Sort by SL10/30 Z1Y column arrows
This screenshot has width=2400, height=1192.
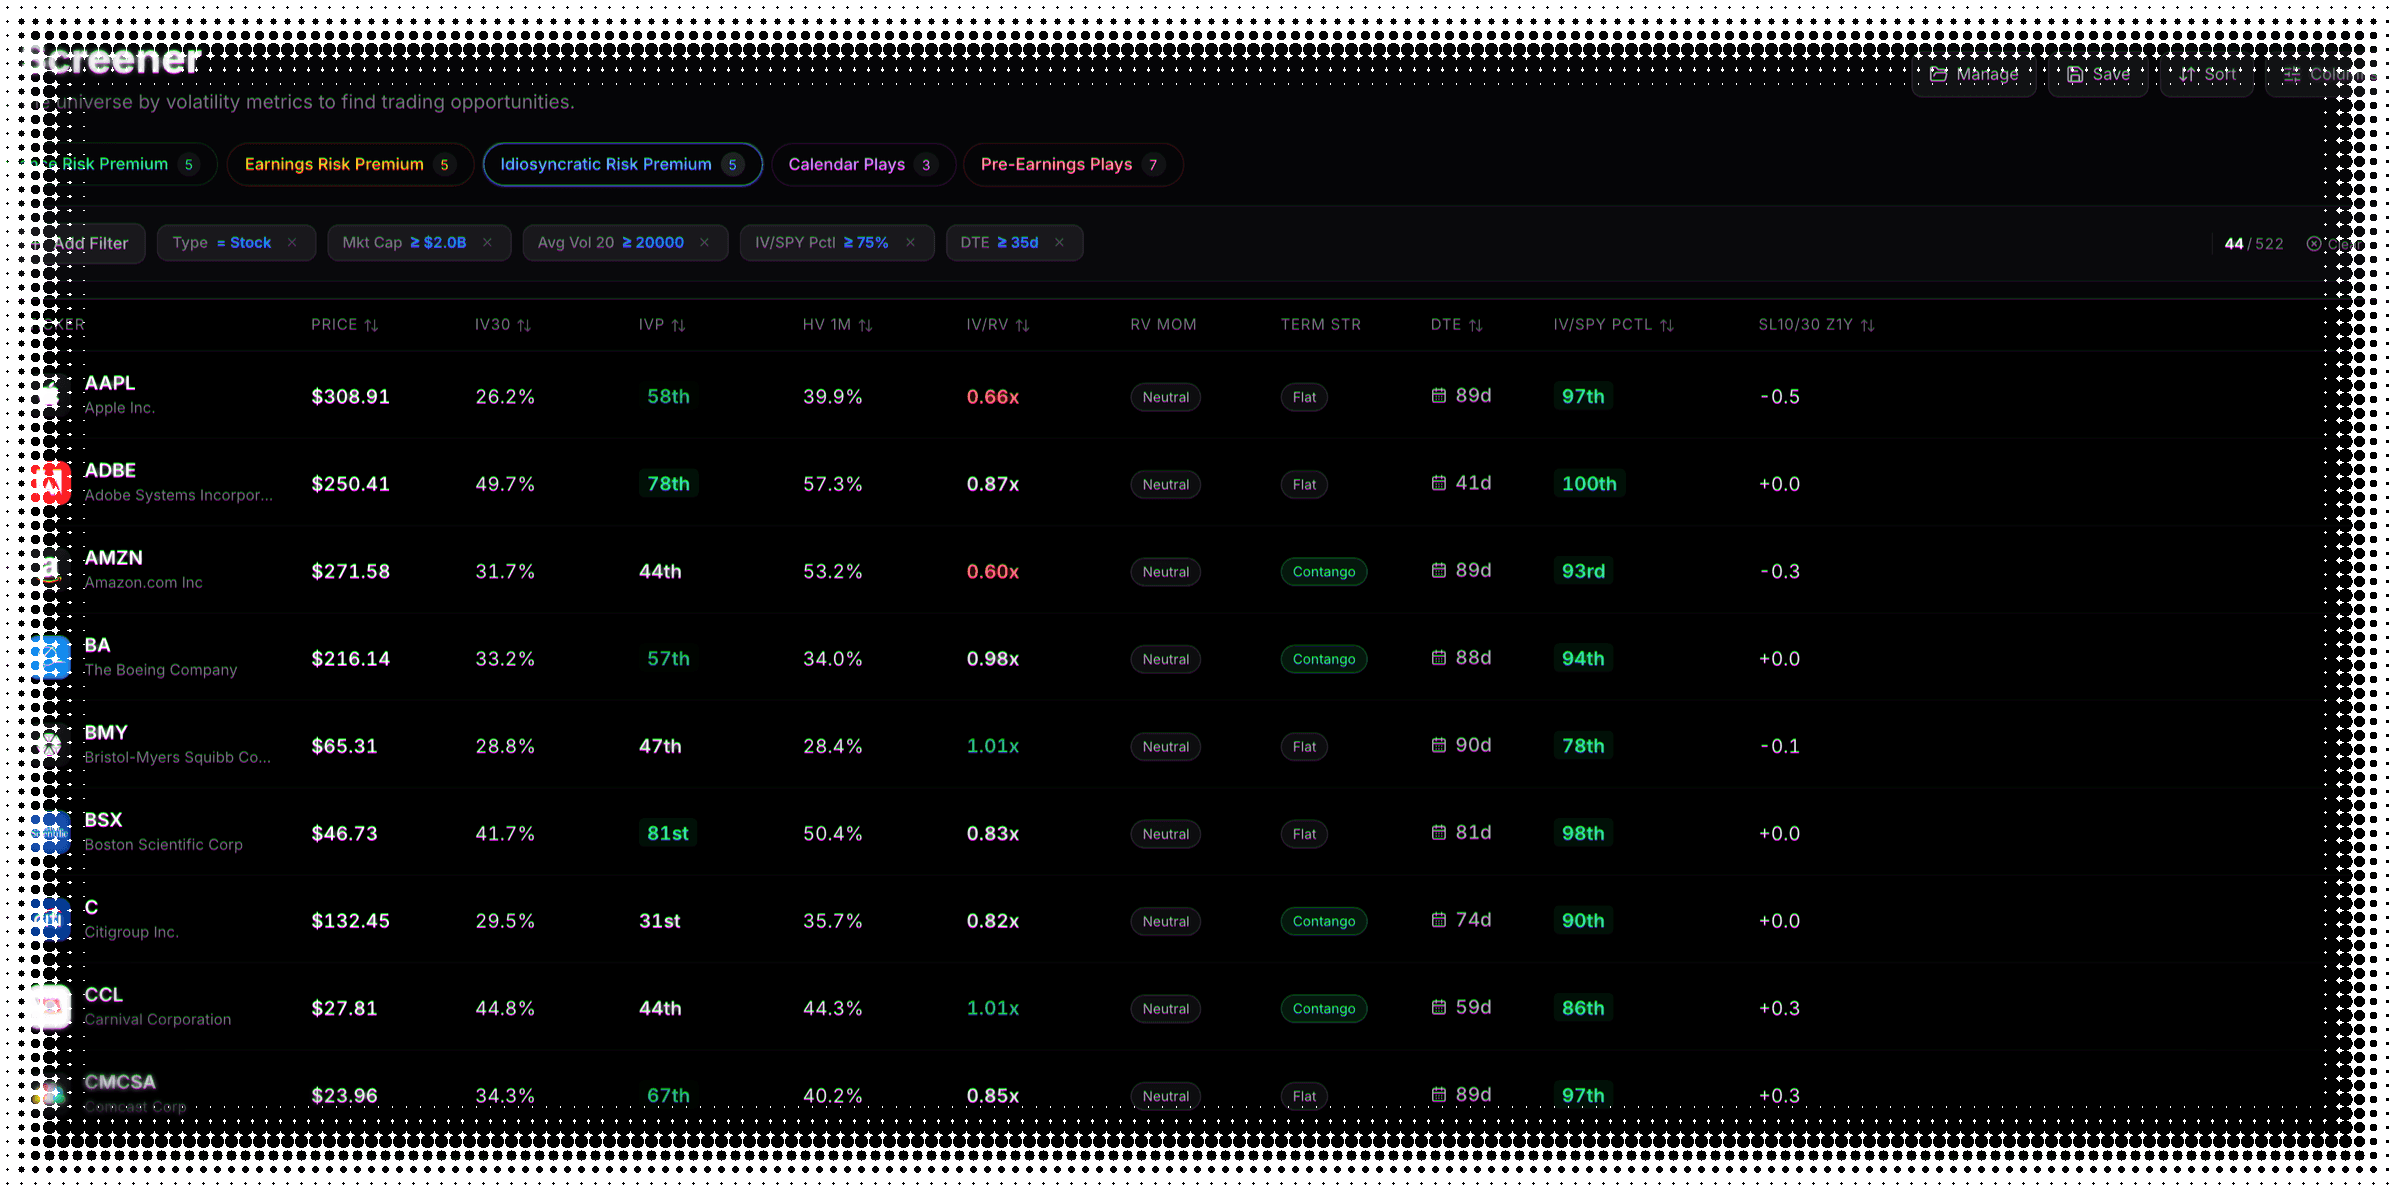pyautogui.click(x=1868, y=325)
